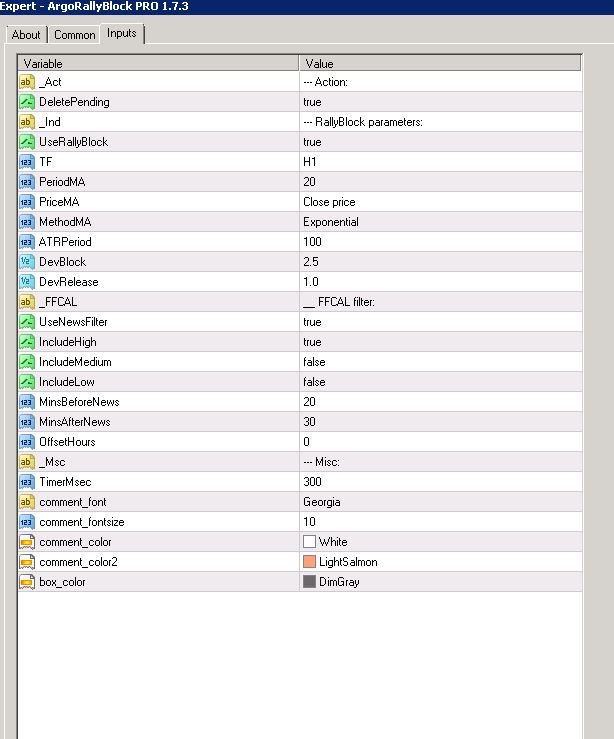Click the boolean icon beside IncludeHigh
614x739 pixels.
click(27, 342)
